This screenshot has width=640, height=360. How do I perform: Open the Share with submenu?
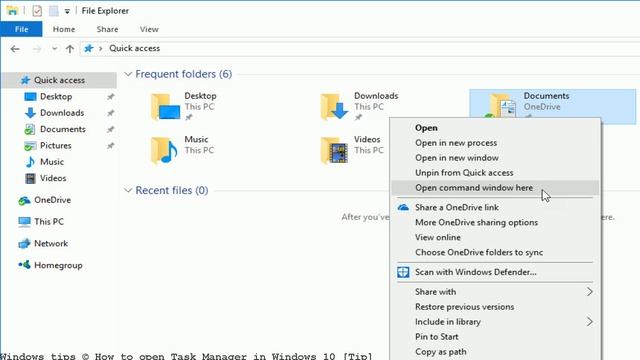[x=495, y=292]
